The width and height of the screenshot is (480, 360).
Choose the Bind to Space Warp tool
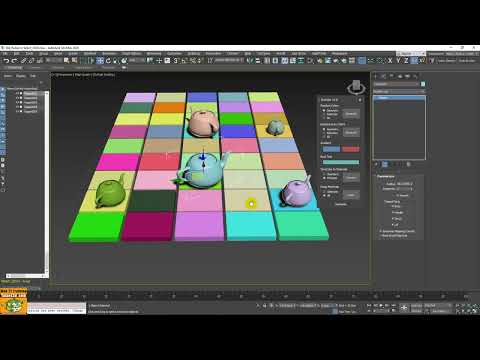tap(39, 61)
